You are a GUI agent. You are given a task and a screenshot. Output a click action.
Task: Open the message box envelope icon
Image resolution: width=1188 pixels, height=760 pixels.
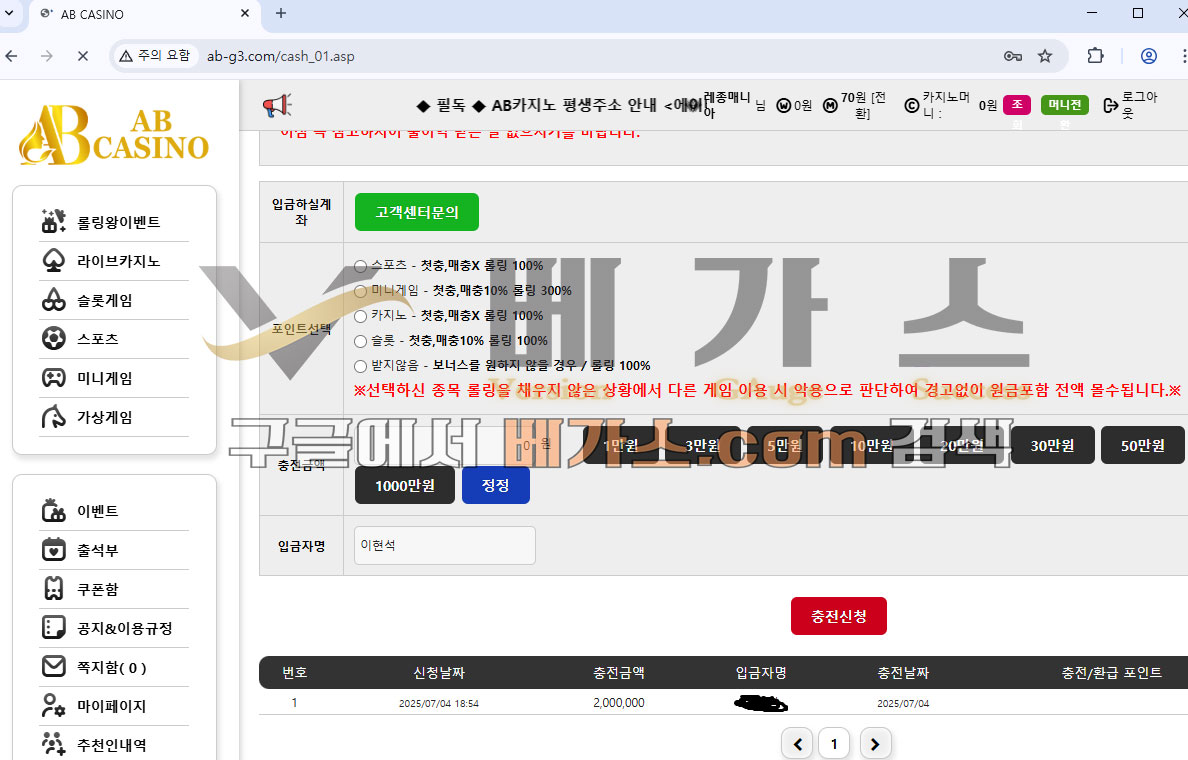point(53,667)
